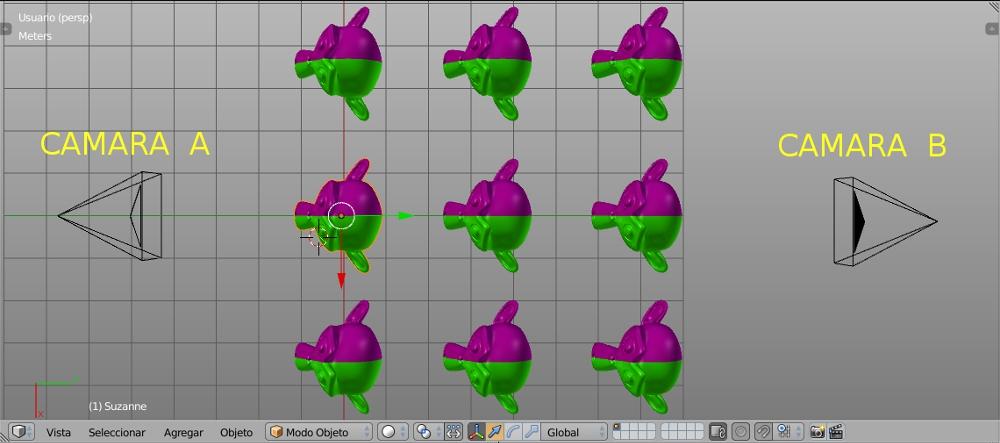The image size is (1000, 443).
Task: Open the Global transform orientation dropdown
Action: click(x=575, y=432)
